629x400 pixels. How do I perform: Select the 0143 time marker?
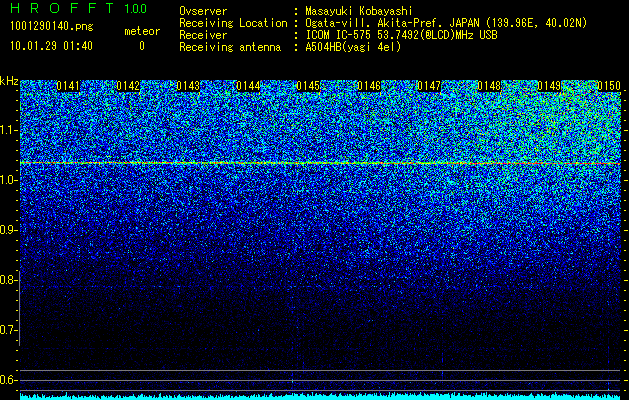point(188,86)
